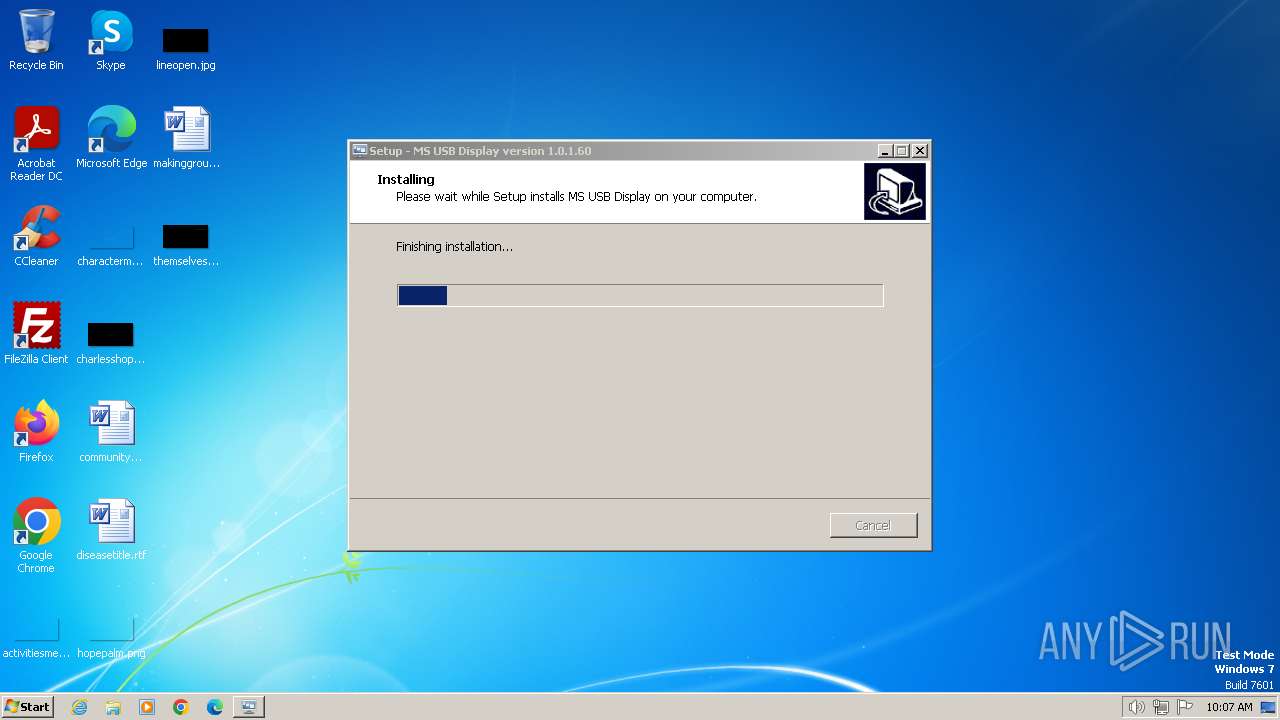This screenshot has width=1280, height=720.
Task: Click the Show desktop button
Action: pyautogui.click(x=1269, y=707)
